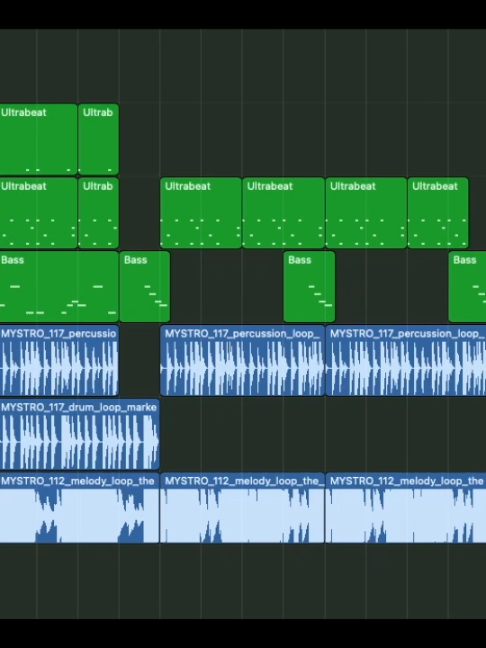Screen dimensions: 486x648
Task: Select the truncated 'Ultrab' region on the second track
Action: (x=98, y=213)
